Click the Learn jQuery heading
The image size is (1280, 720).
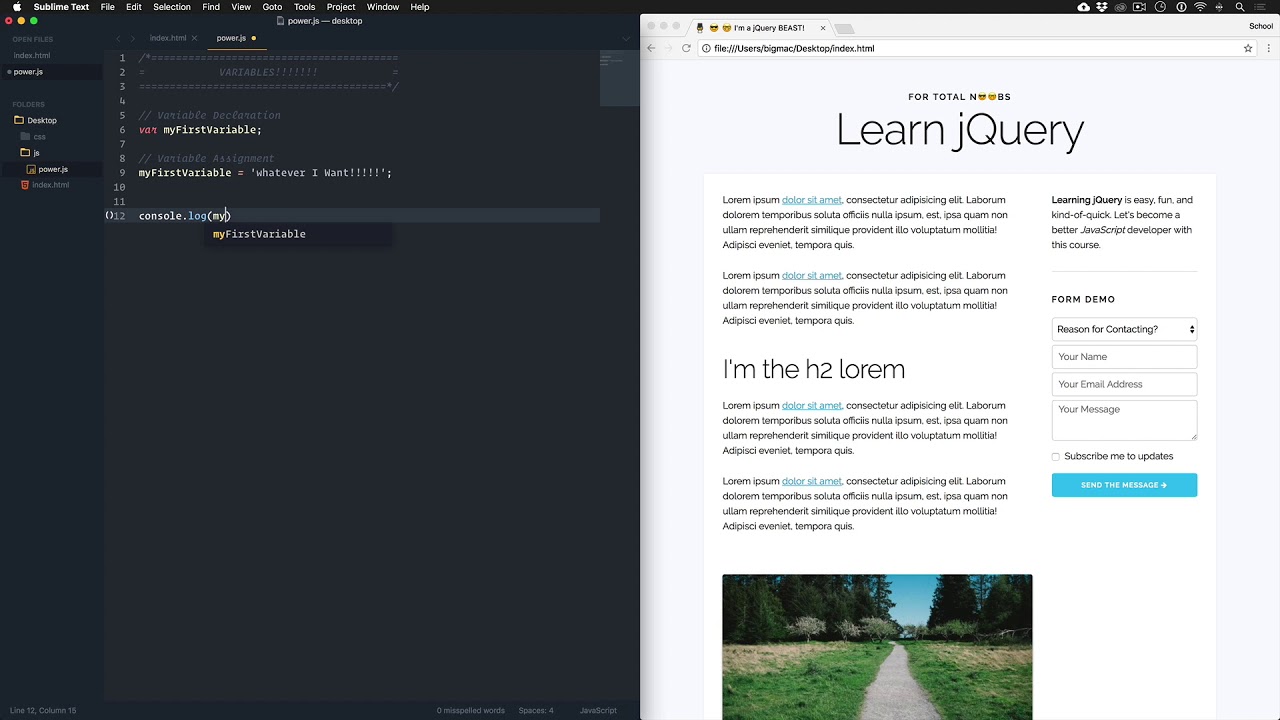960,130
